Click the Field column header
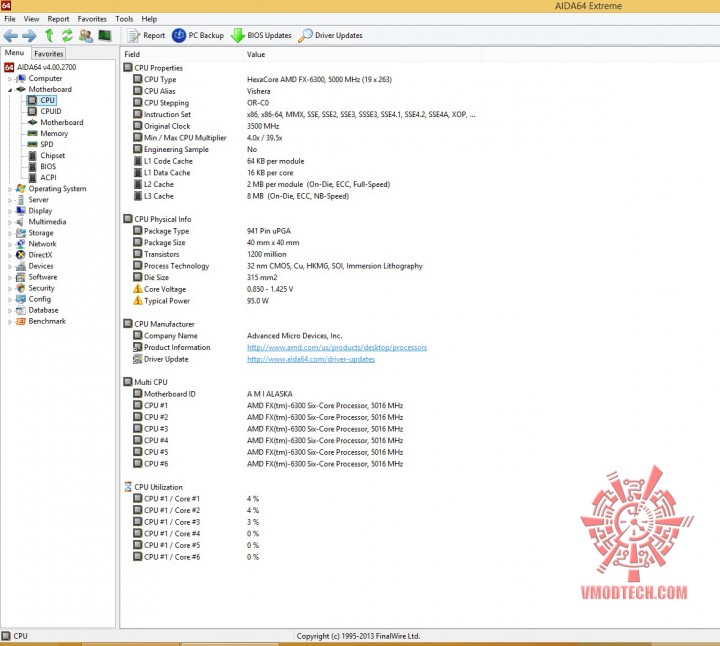 coord(182,54)
